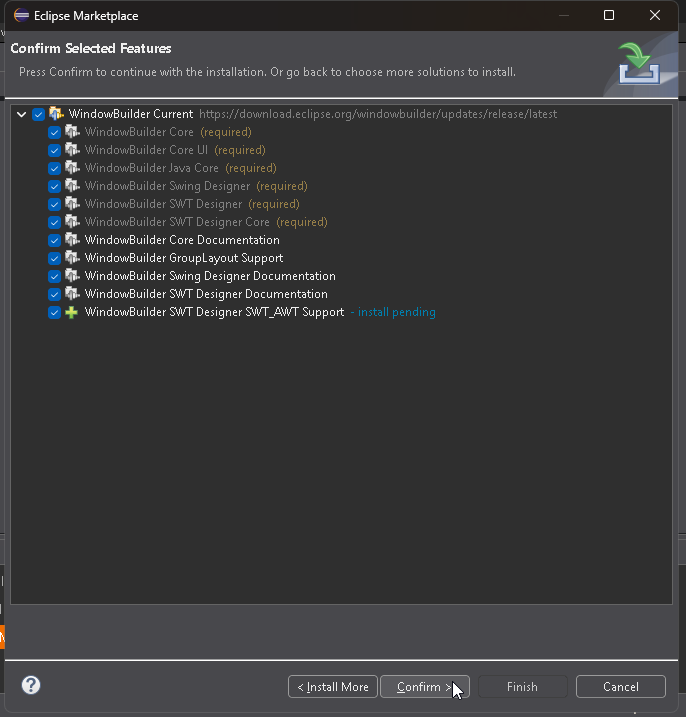Click the feature icon beside WindowBuilder Core (required)
This screenshot has width=686, height=717.
72,132
